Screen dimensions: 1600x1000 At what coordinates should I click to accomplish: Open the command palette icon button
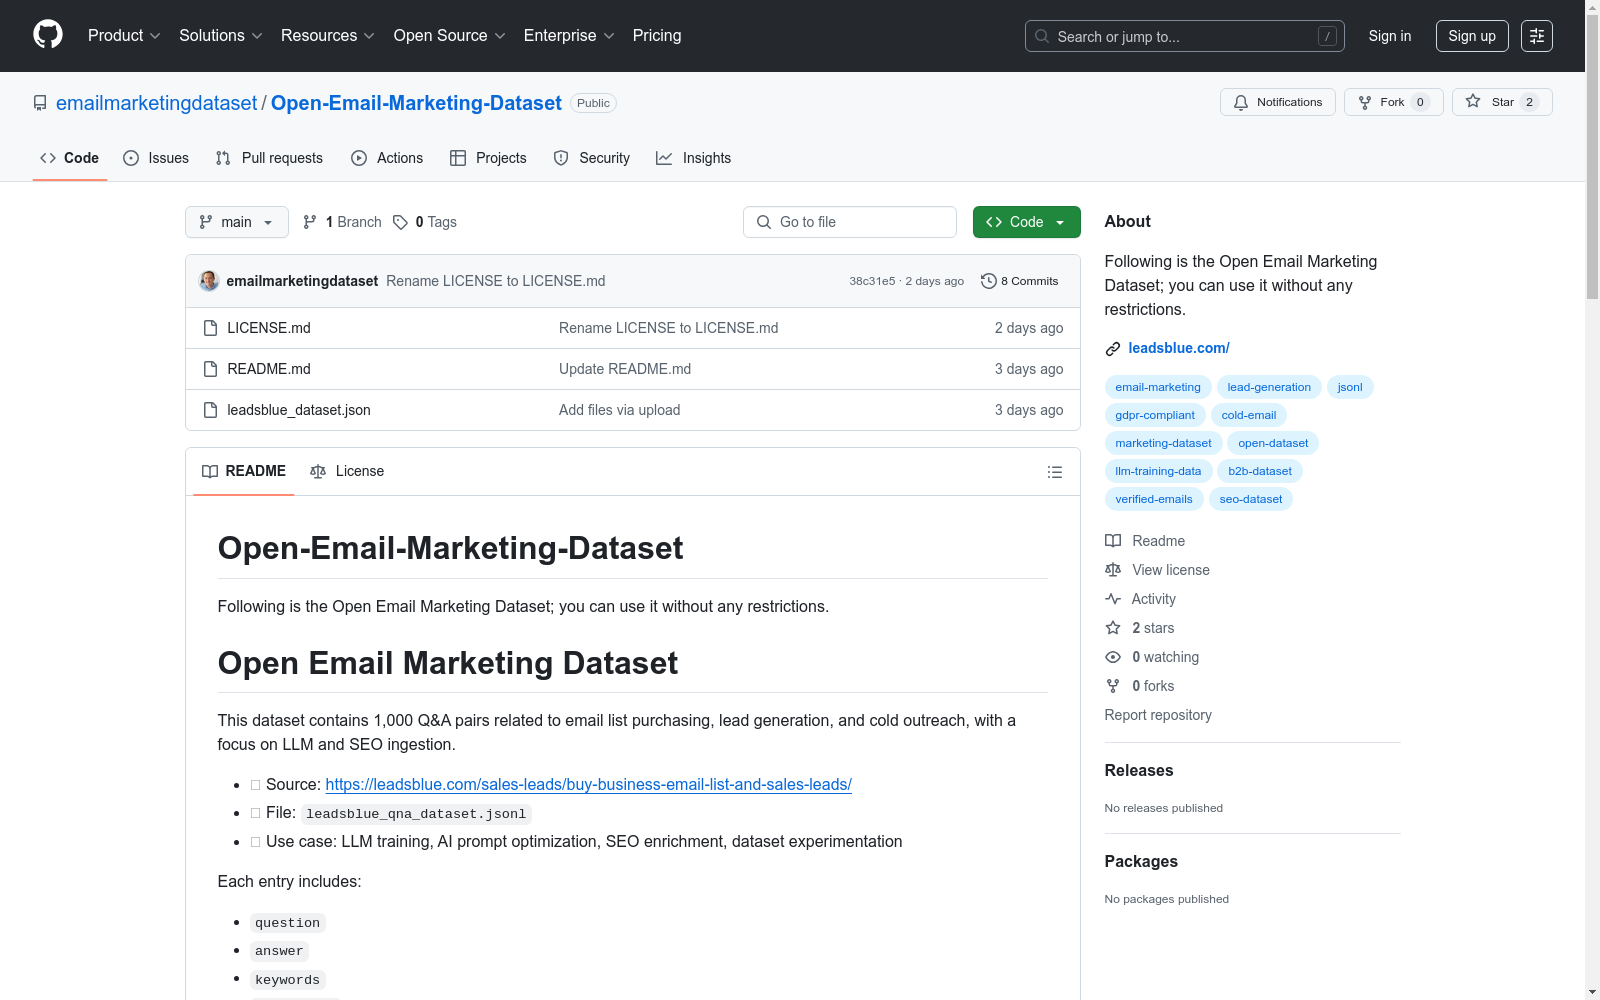tap(1537, 36)
